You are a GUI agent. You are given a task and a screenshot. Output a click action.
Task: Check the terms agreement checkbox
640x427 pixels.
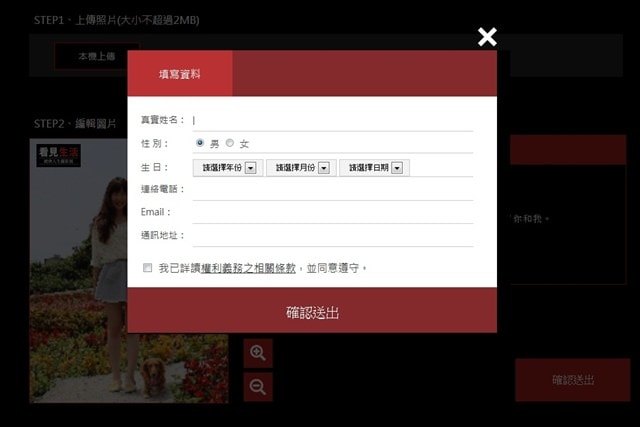tap(148, 268)
